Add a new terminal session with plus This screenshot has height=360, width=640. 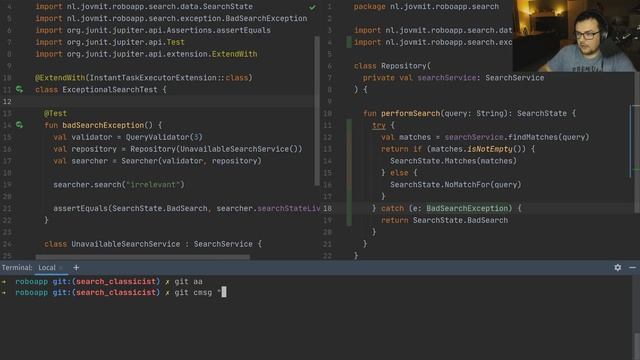76,268
